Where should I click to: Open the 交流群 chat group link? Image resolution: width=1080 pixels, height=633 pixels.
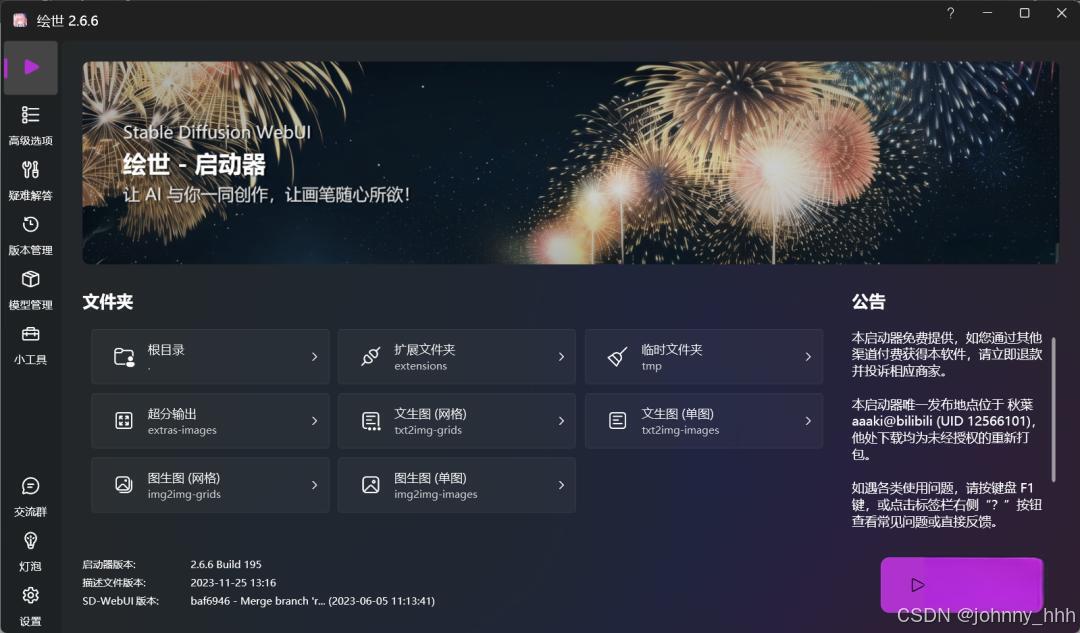[30, 497]
